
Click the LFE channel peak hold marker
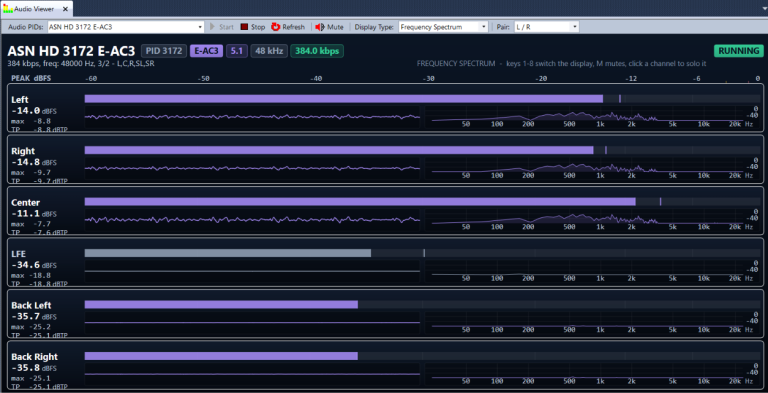(424, 253)
